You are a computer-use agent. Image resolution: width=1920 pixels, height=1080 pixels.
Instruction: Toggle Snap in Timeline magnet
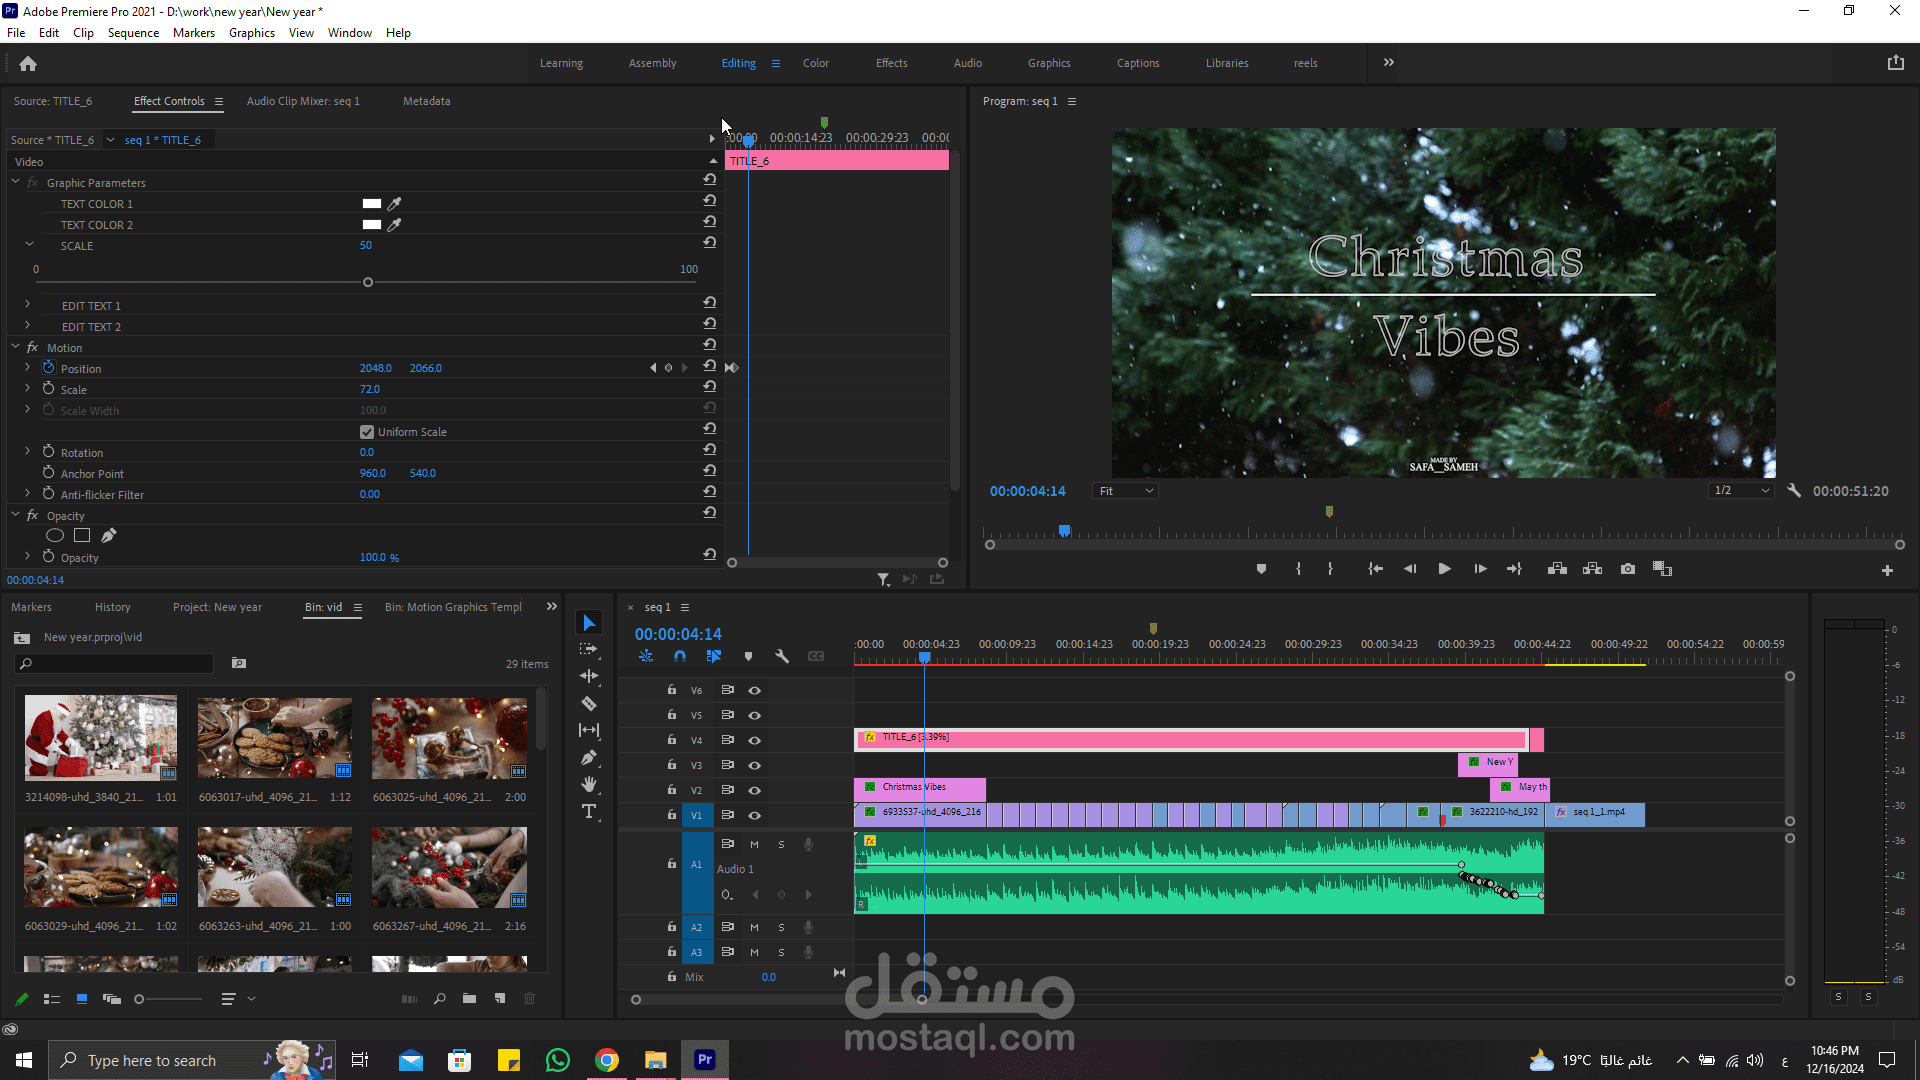click(680, 656)
